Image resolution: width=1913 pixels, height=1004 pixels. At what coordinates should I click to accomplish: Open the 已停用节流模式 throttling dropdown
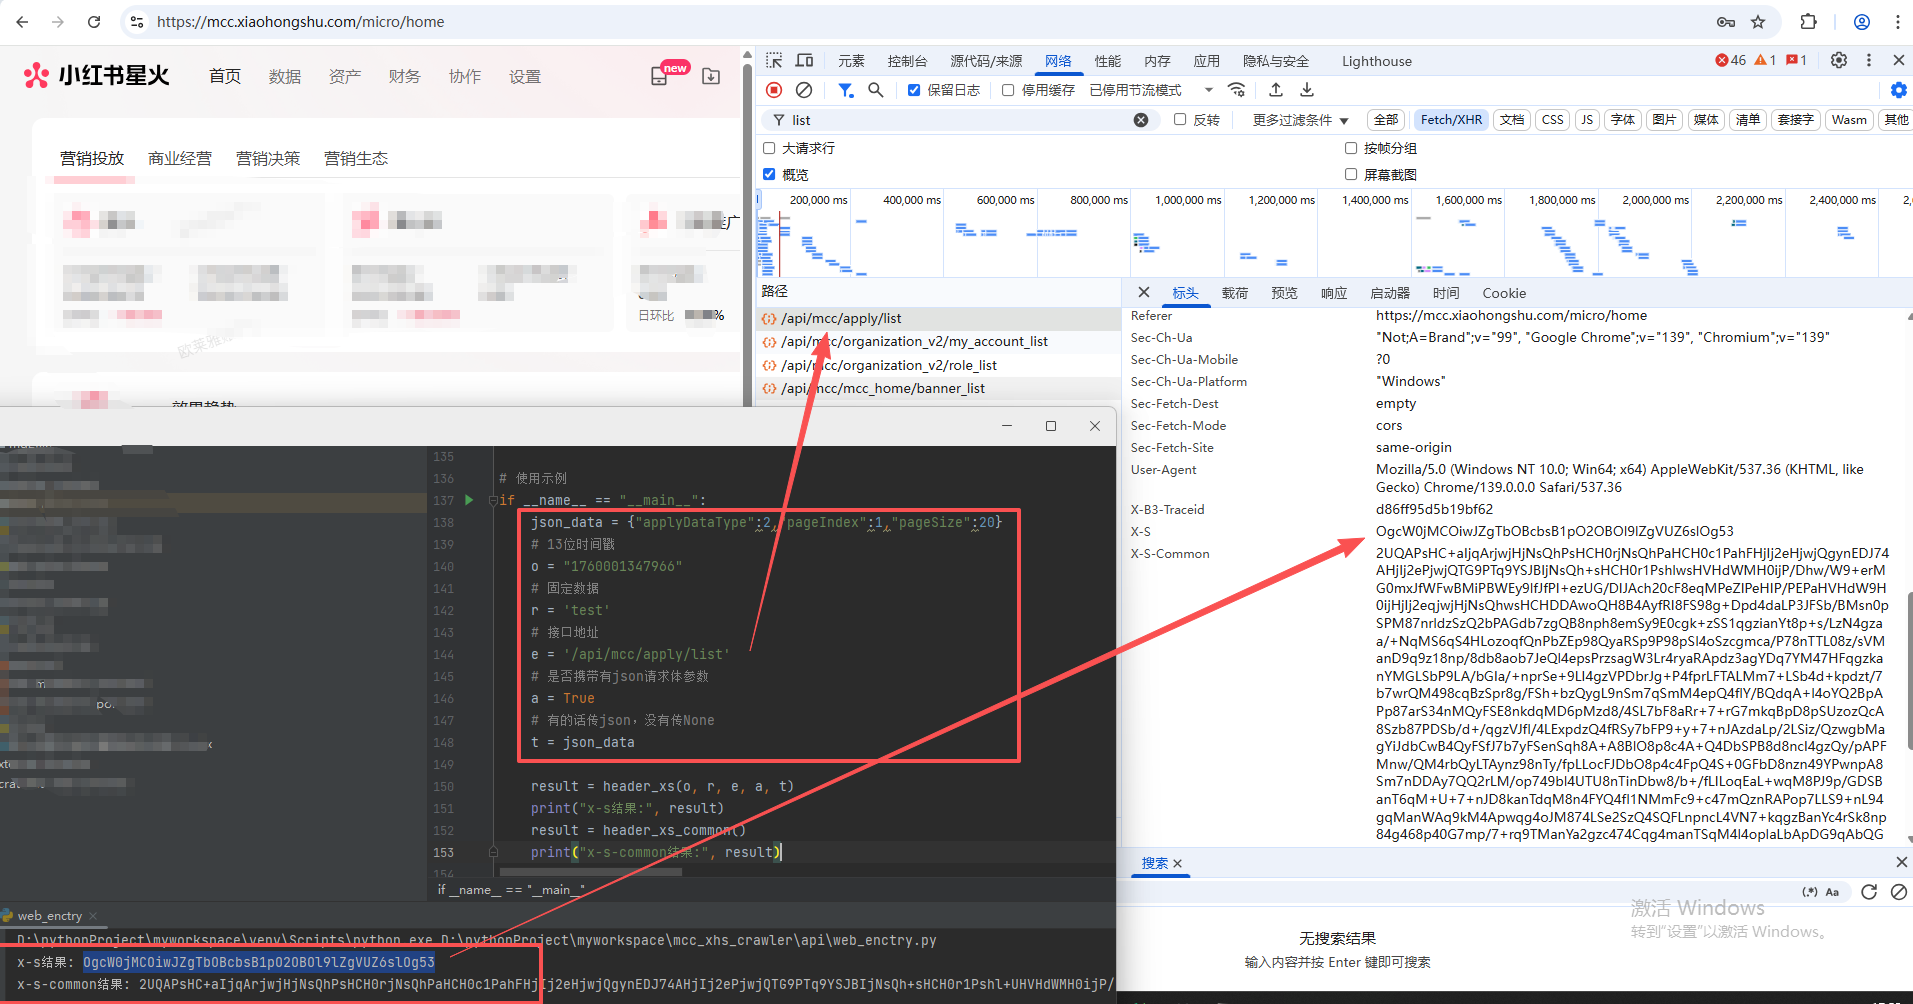click(x=1150, y=90)
